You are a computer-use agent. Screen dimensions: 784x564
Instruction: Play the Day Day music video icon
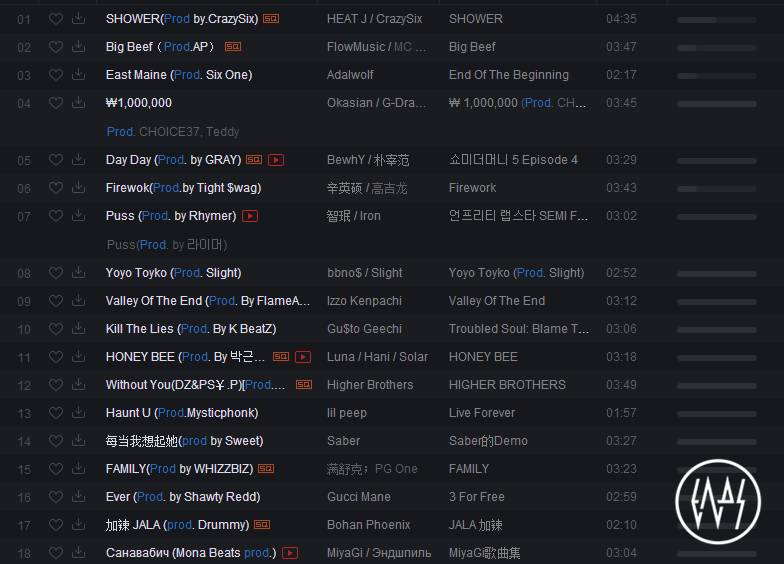[276, 160]
